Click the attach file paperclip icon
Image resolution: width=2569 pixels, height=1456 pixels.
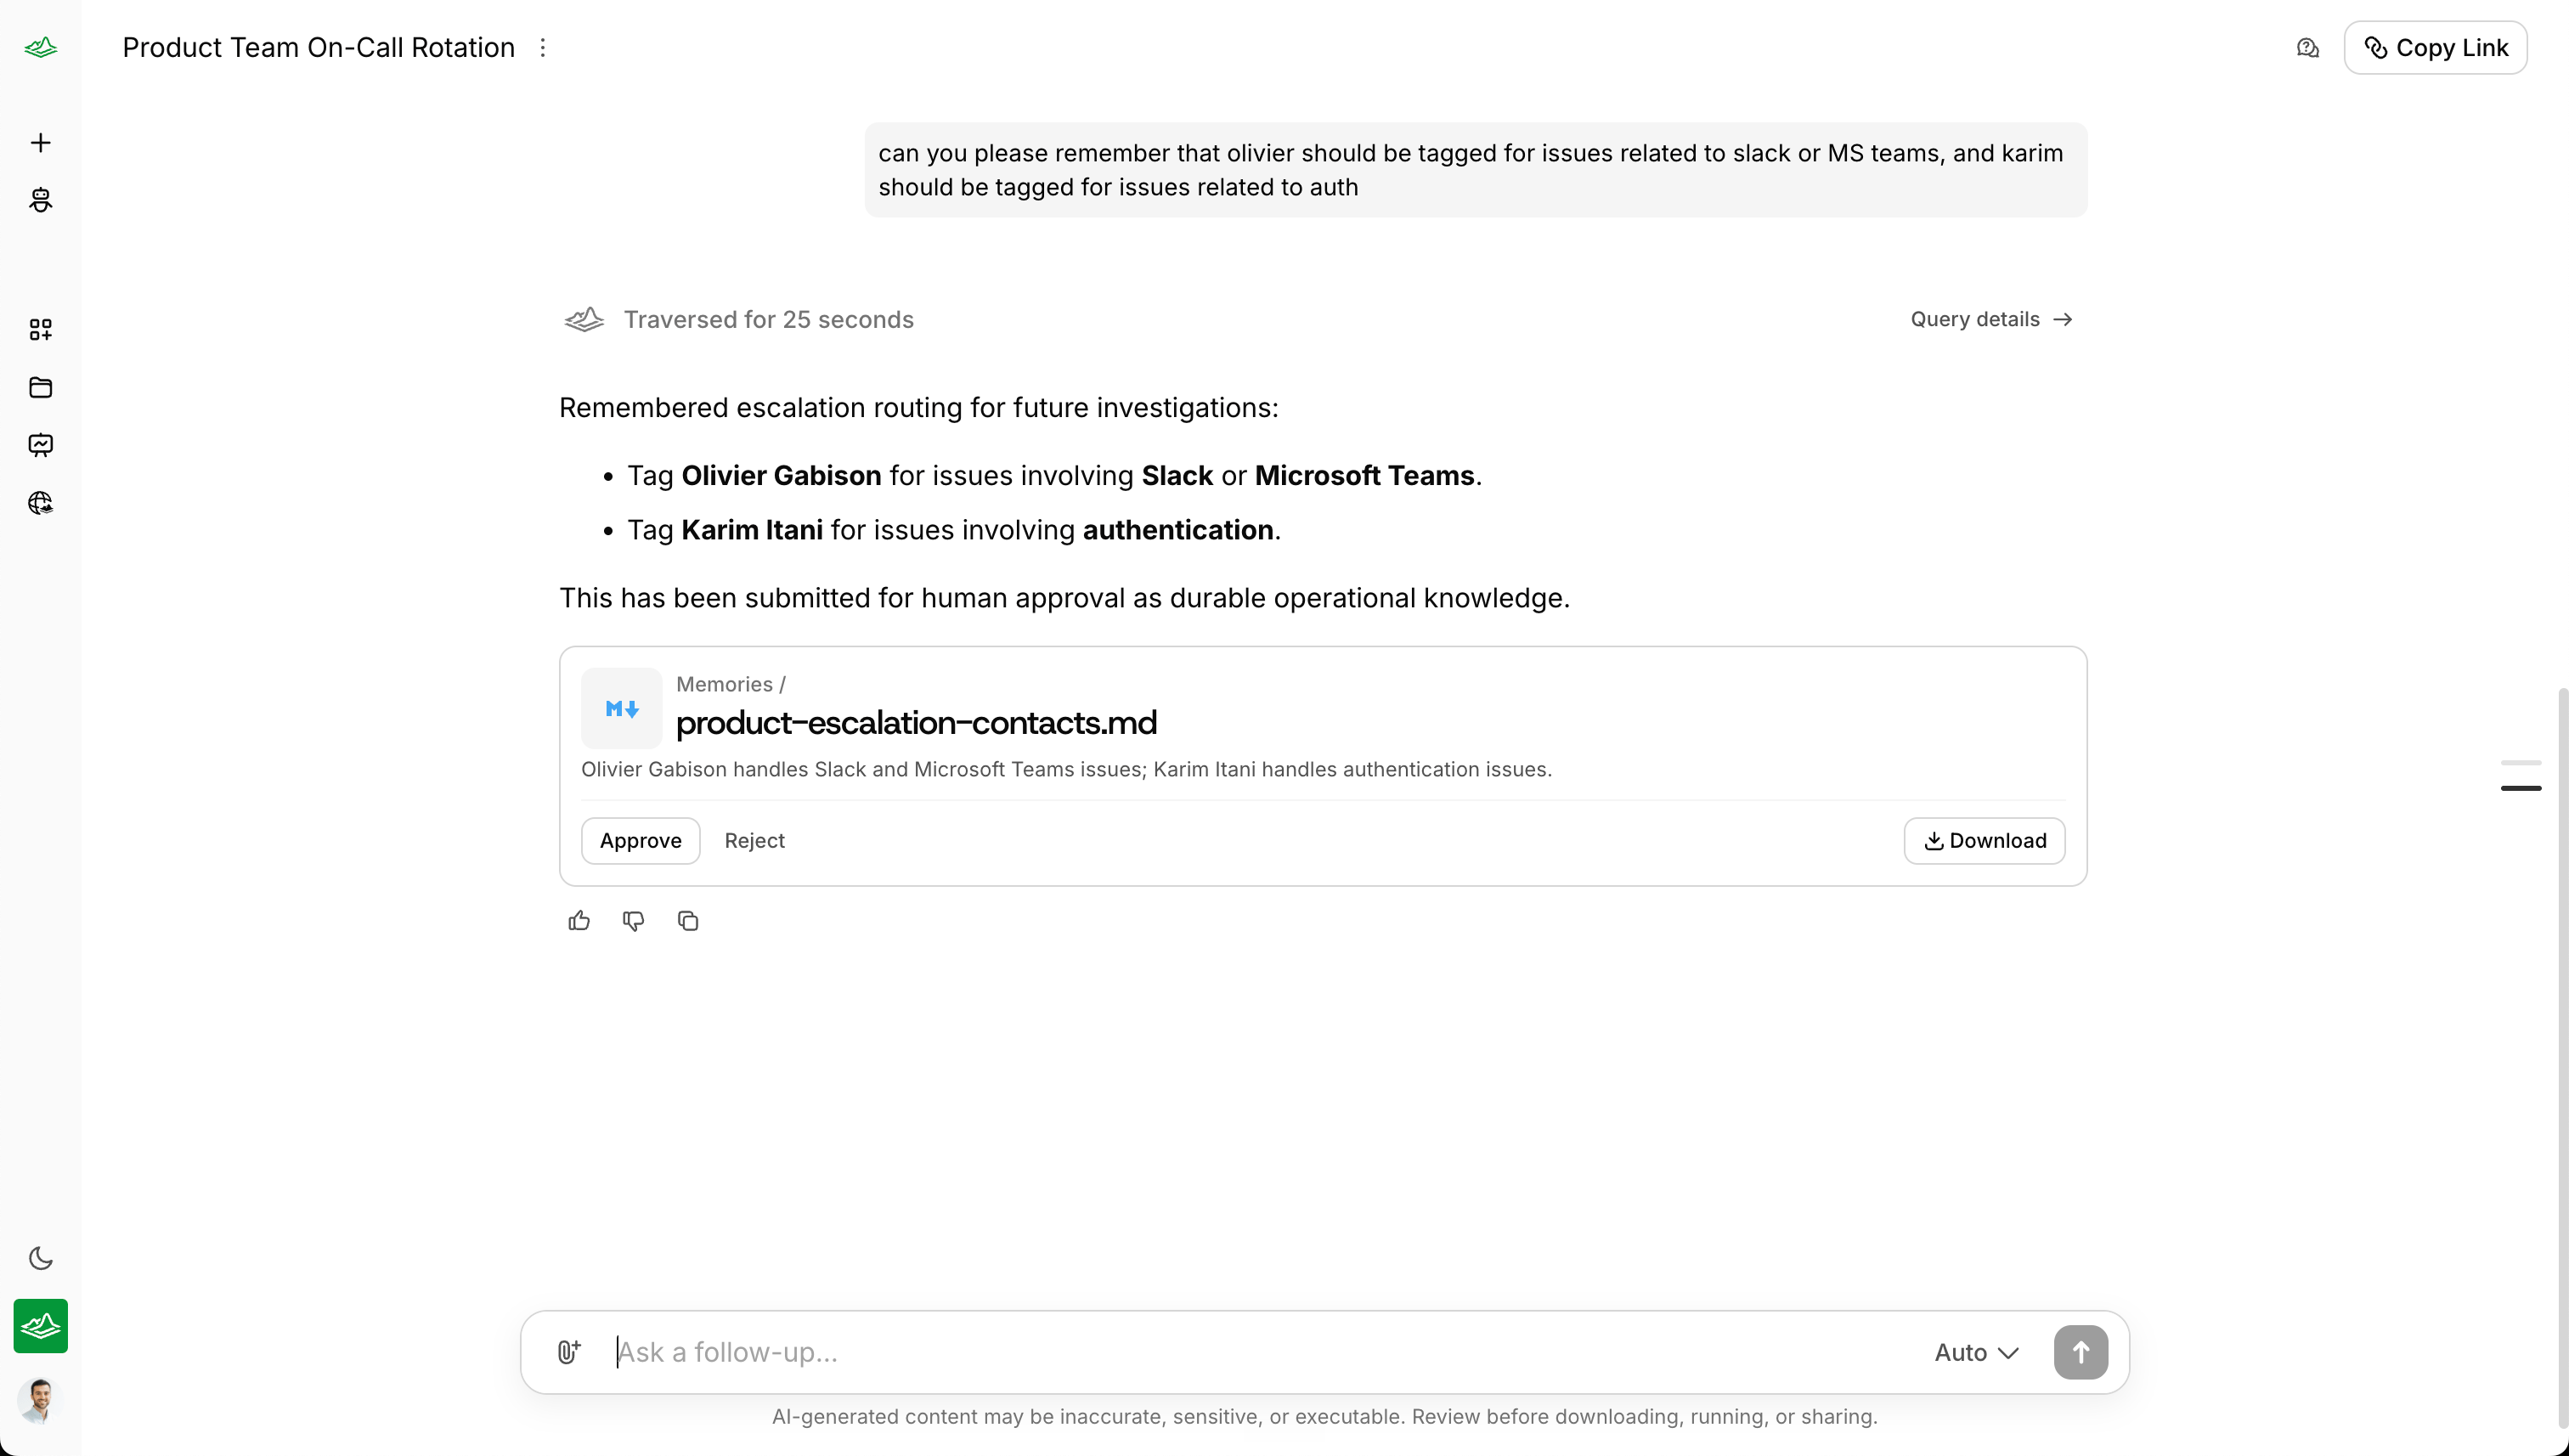[x=568, y=1352]
